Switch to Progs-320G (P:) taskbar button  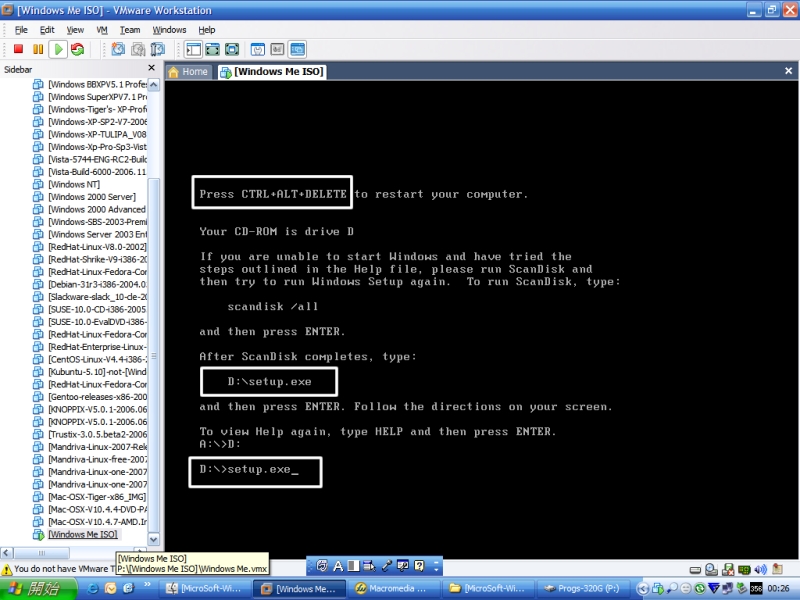(582, 589)
